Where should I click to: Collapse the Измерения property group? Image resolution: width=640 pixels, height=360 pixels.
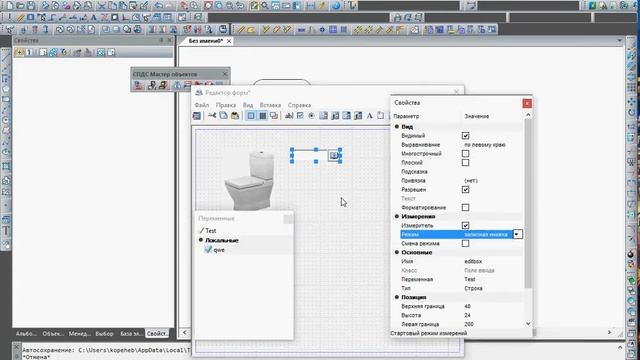(x=397, y=216)
